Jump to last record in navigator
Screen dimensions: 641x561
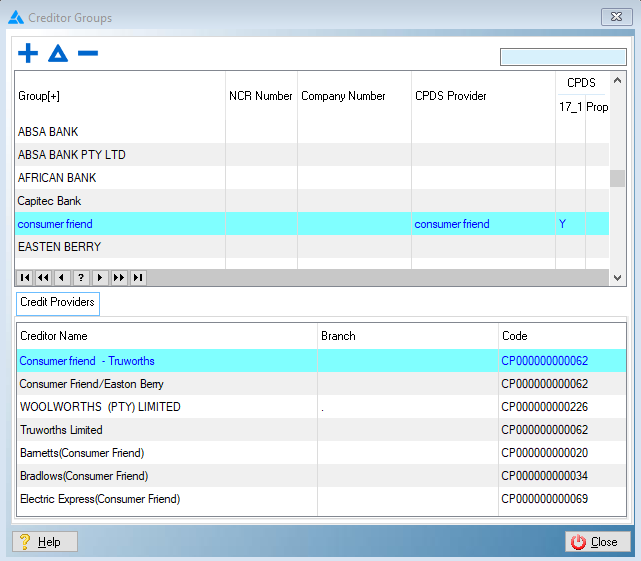click(x=138, y=277)
